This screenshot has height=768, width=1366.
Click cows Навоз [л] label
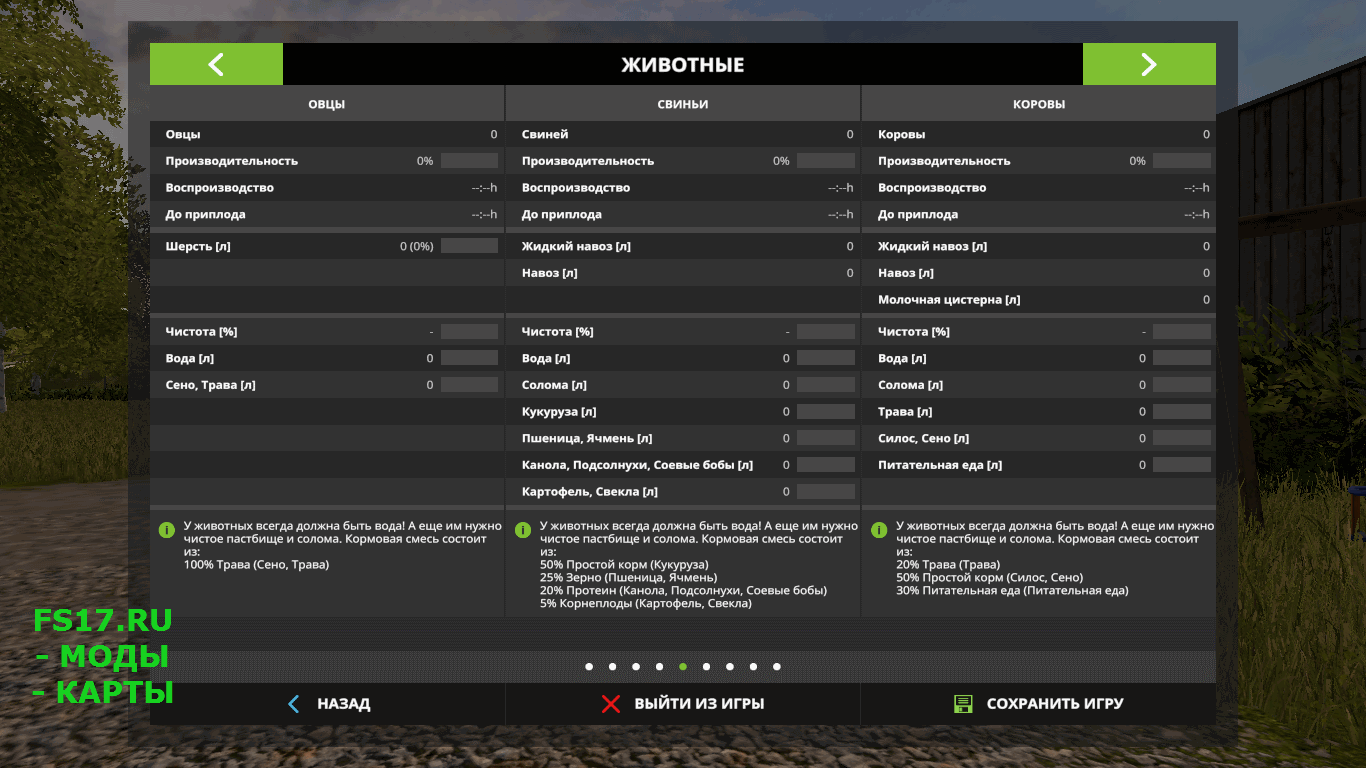point(906,273)
